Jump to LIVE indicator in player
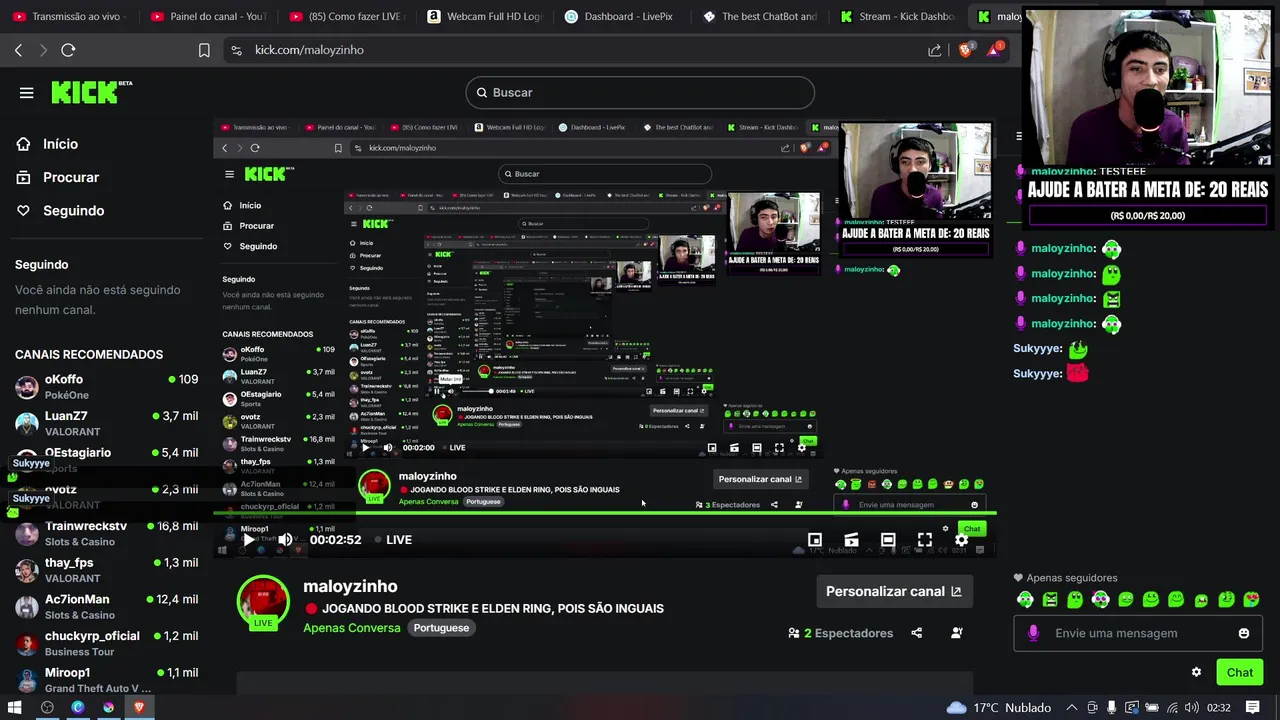Viewport: 1280px width, 720px height. (x=392, y=540)
